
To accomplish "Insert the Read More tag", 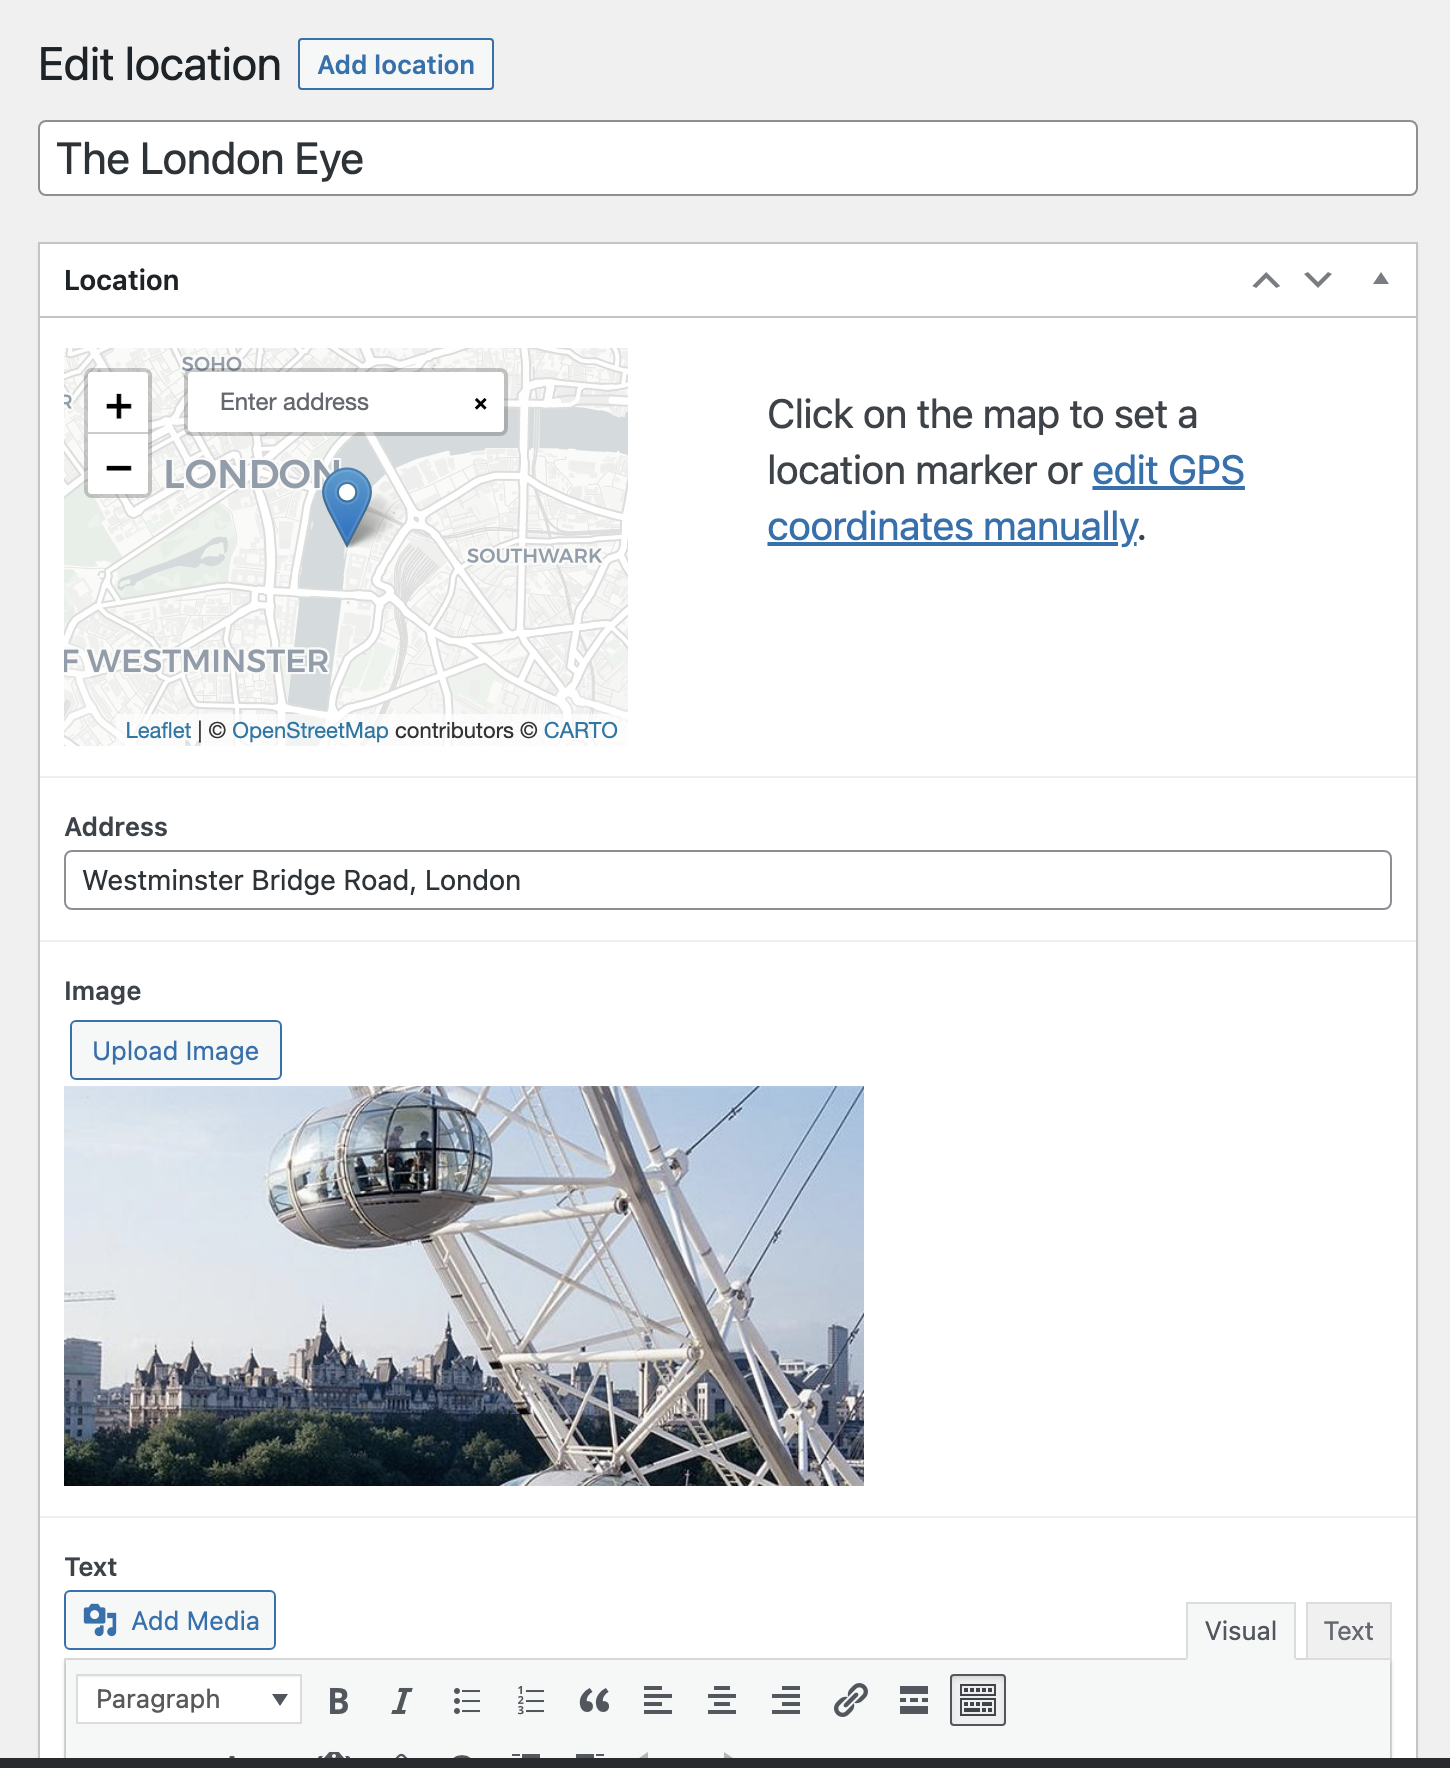I will pyautogui.click(x=914, y=1700).
